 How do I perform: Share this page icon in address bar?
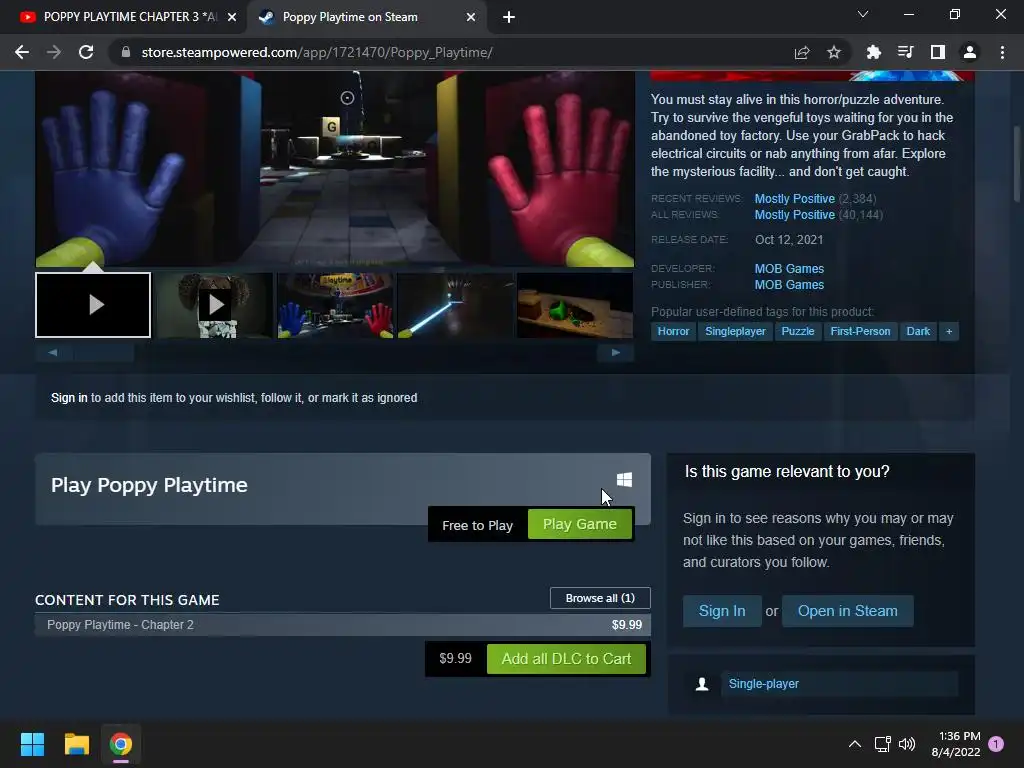802,52
